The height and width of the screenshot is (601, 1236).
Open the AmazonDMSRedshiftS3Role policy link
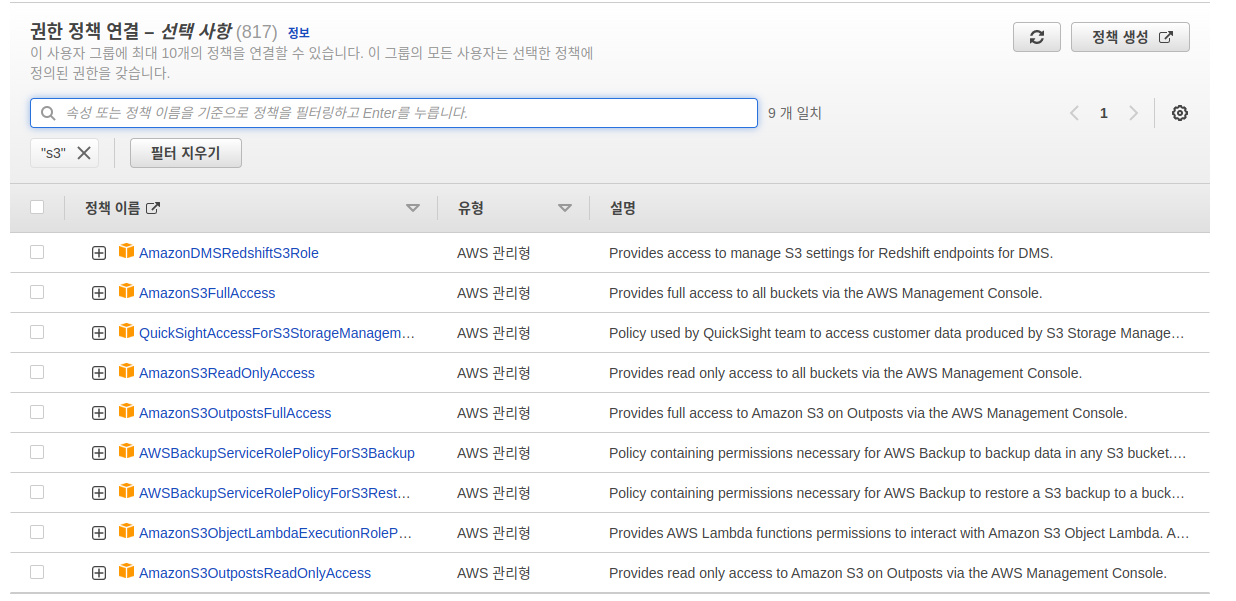point(229,253)
